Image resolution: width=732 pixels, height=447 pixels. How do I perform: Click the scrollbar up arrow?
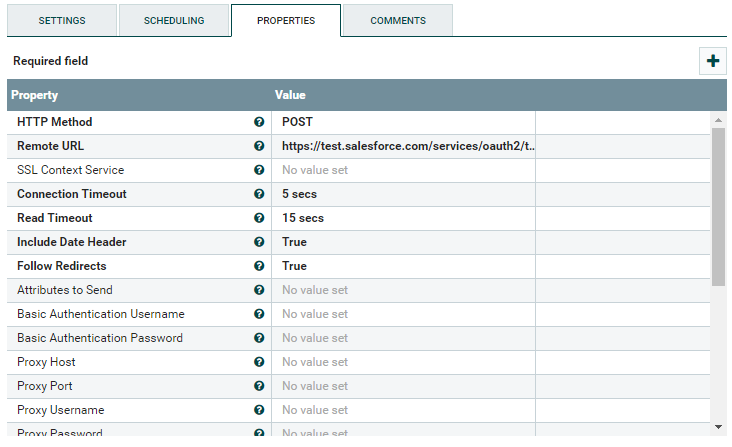point(718,120)
